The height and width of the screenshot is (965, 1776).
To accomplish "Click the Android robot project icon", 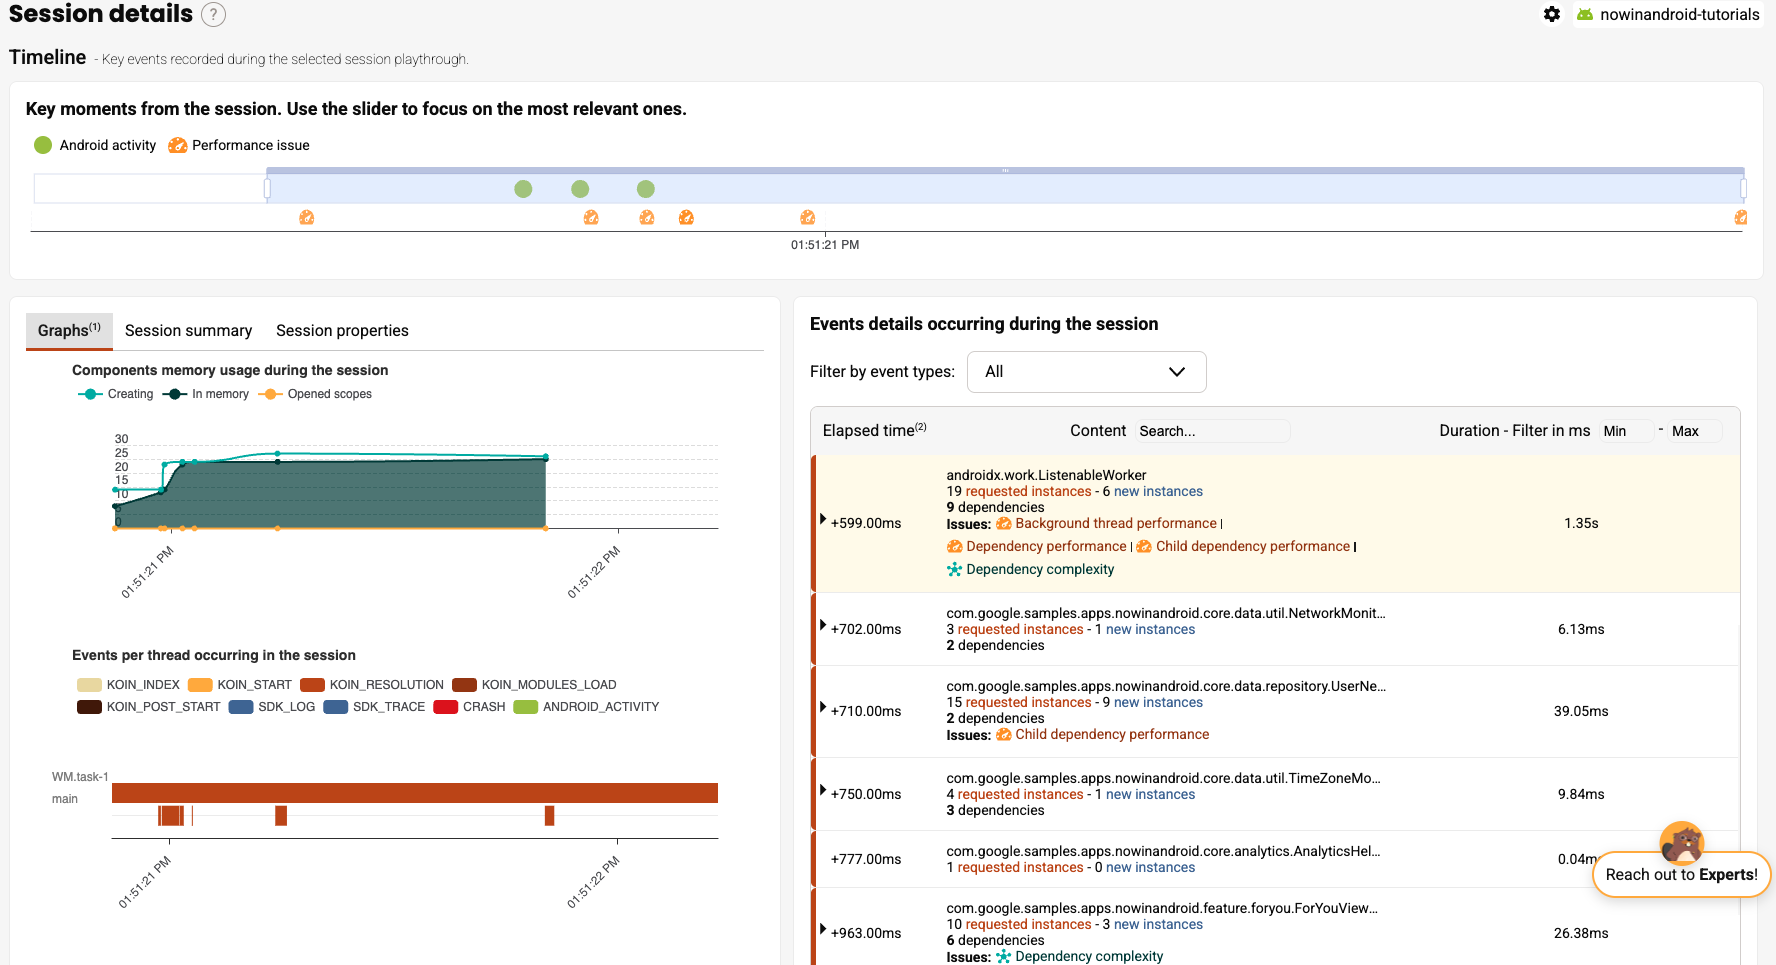I will point(1585,14).
